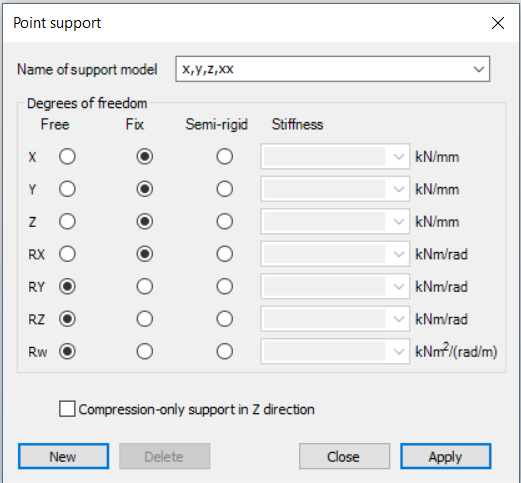Viewport: 521px width, 483px height.
Task: Select Semi-rigid for RY rotation
Action: (225, 286)
